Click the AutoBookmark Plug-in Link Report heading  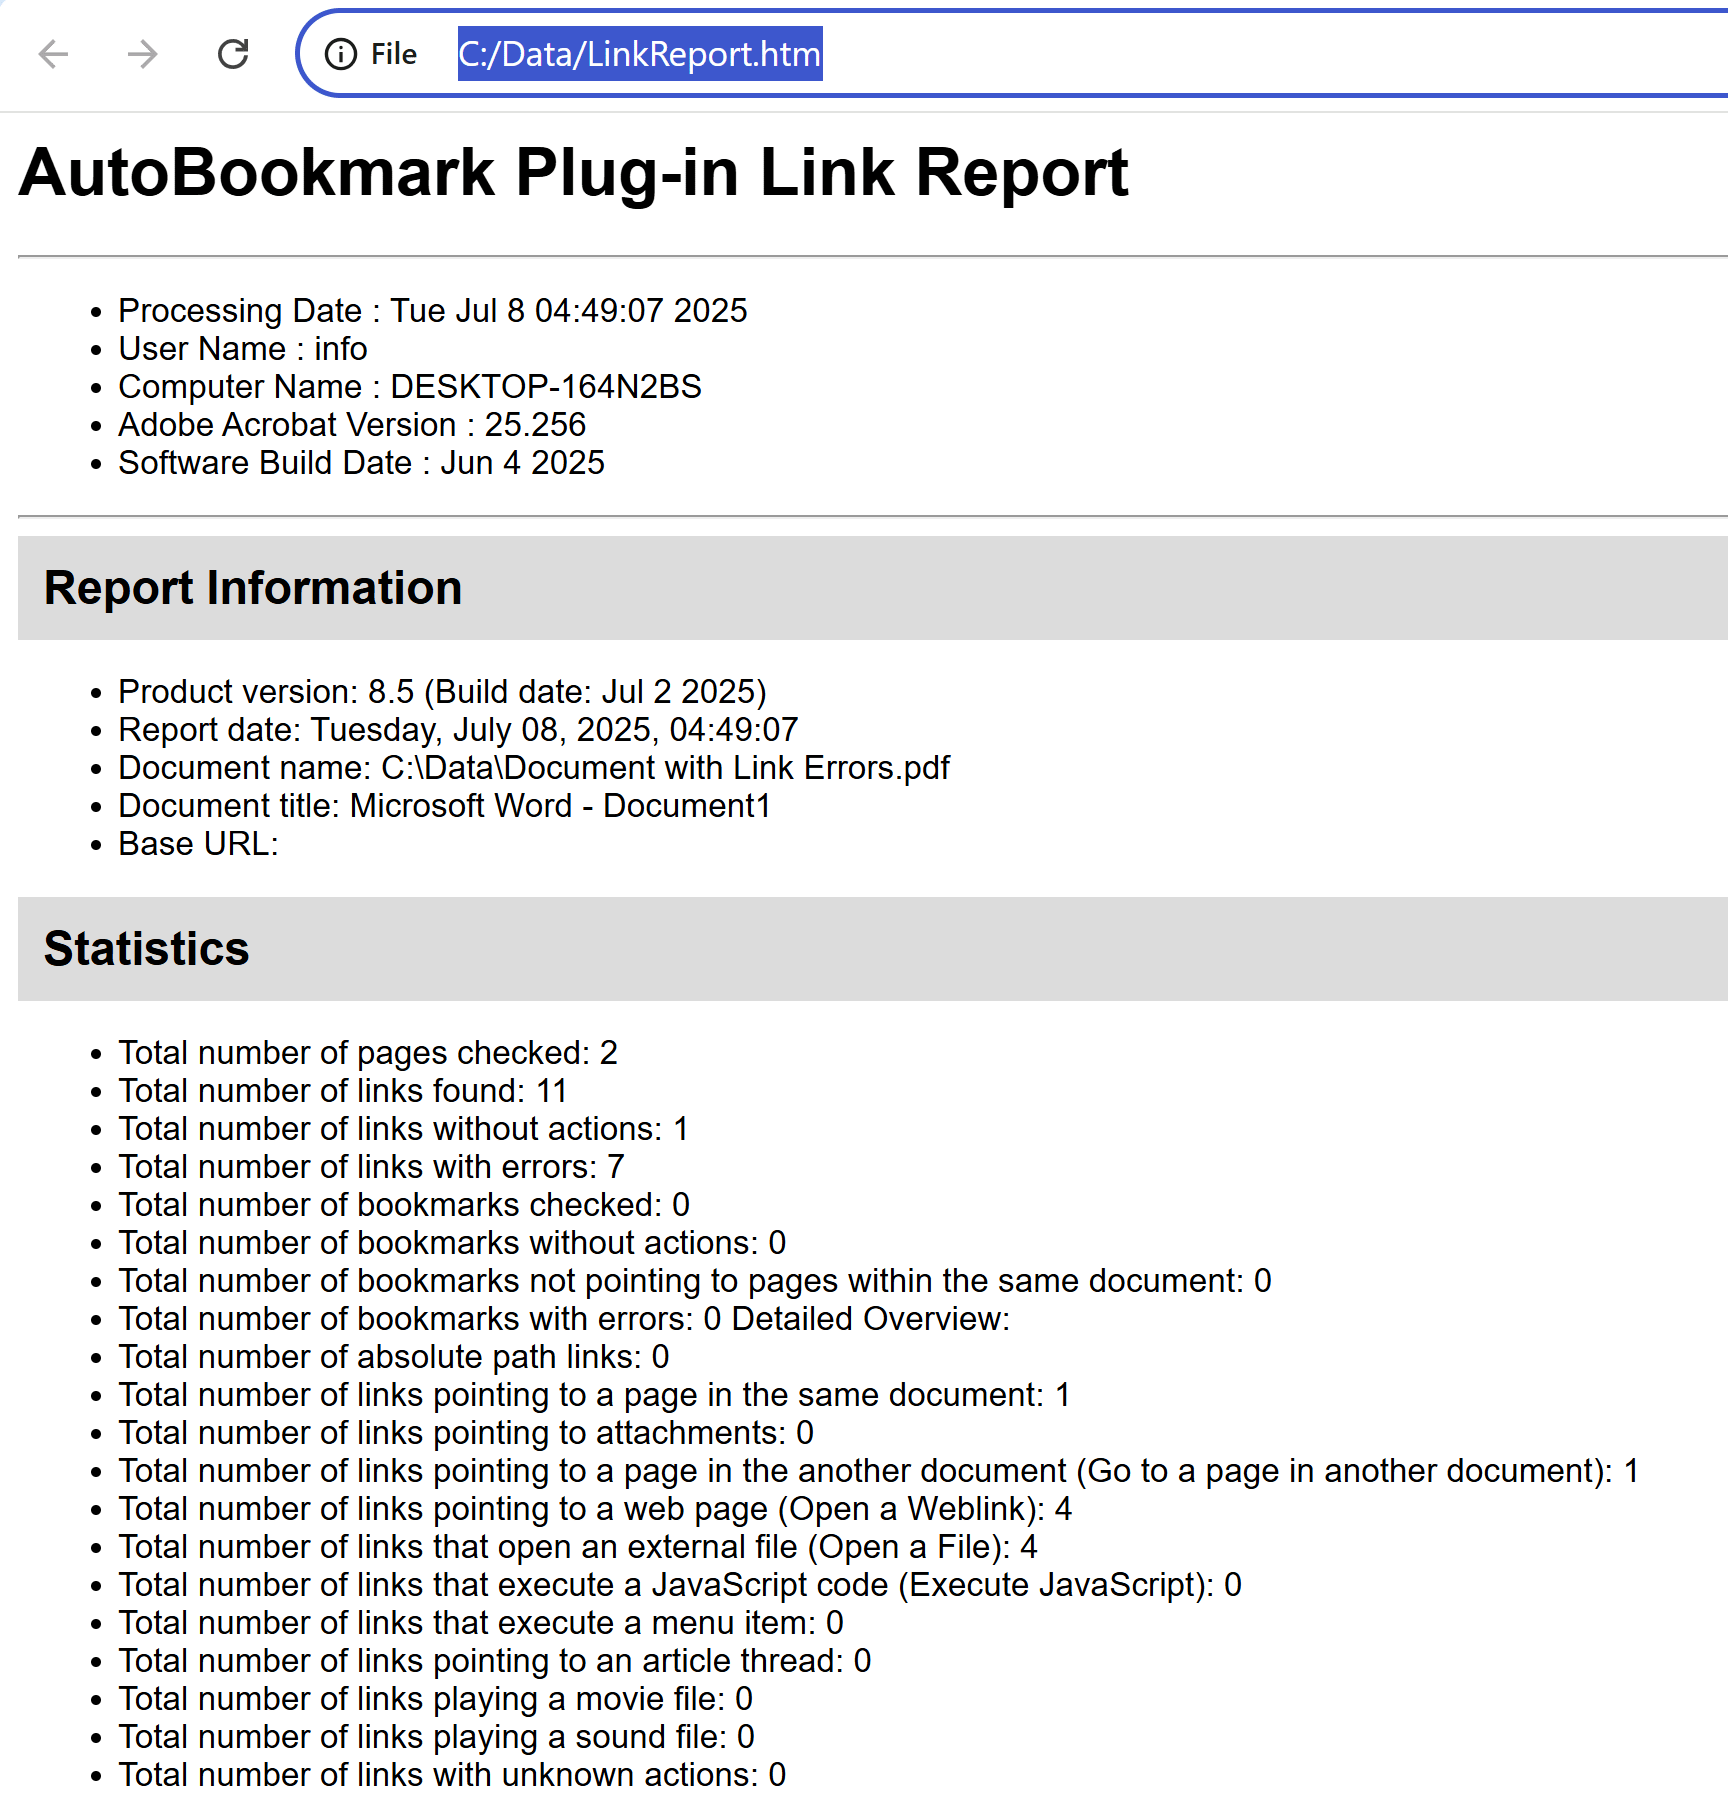coord(573,173)
